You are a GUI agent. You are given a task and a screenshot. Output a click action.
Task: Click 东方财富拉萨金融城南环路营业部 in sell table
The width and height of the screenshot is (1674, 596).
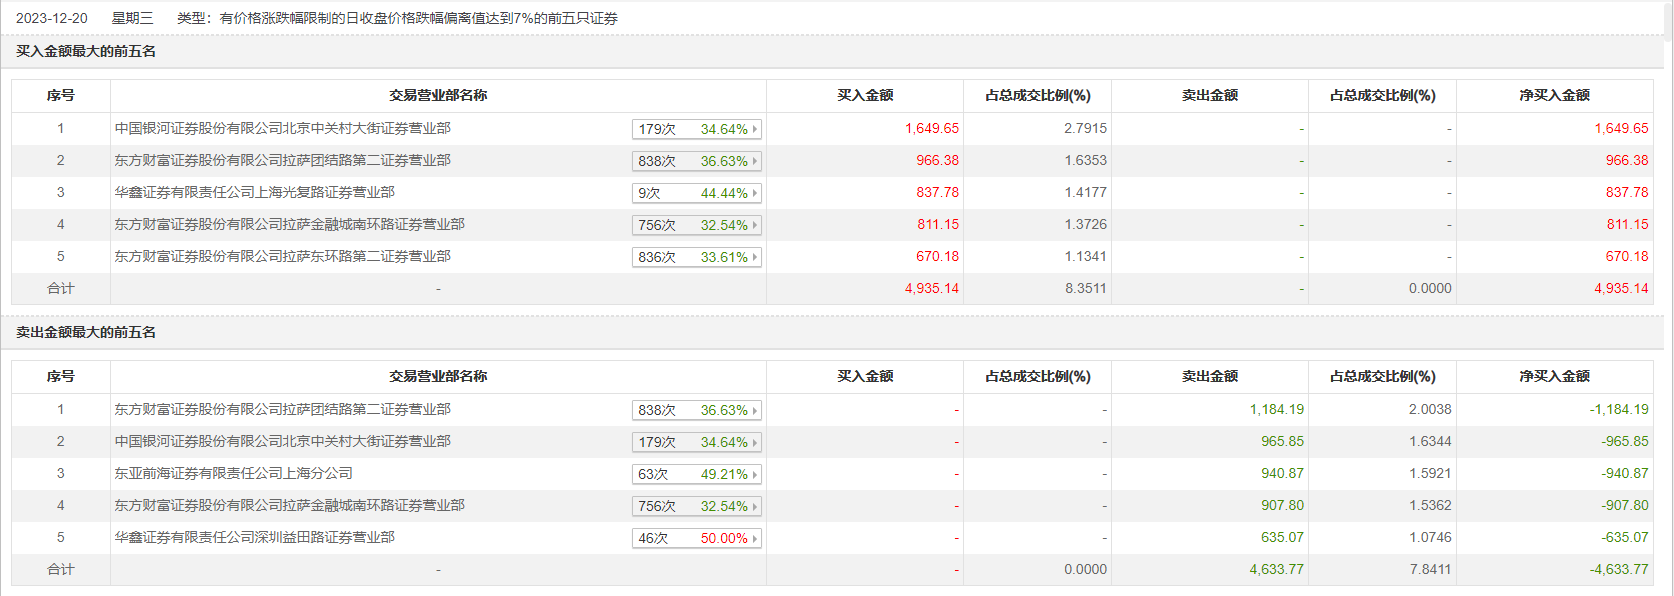point(289,505)
